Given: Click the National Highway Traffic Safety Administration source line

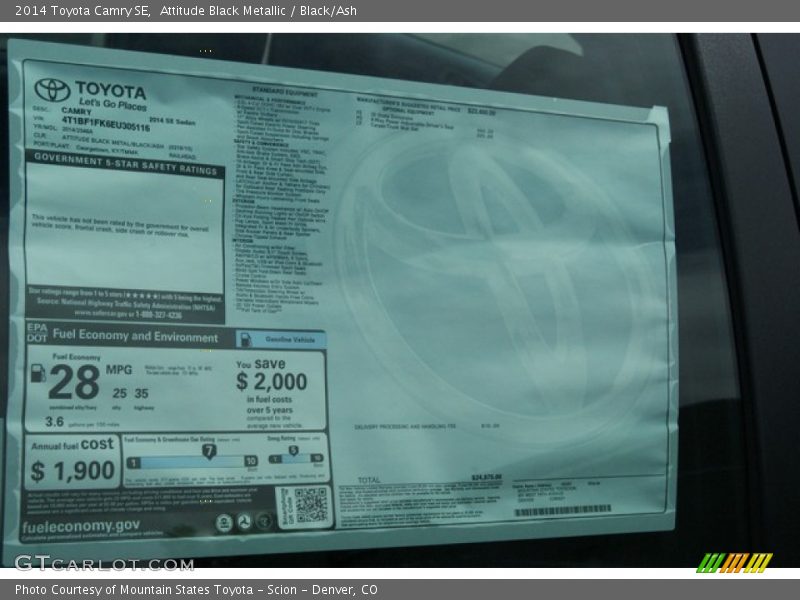Looking at the screenshot, I should pyautogui.click(x=126, y=305).
